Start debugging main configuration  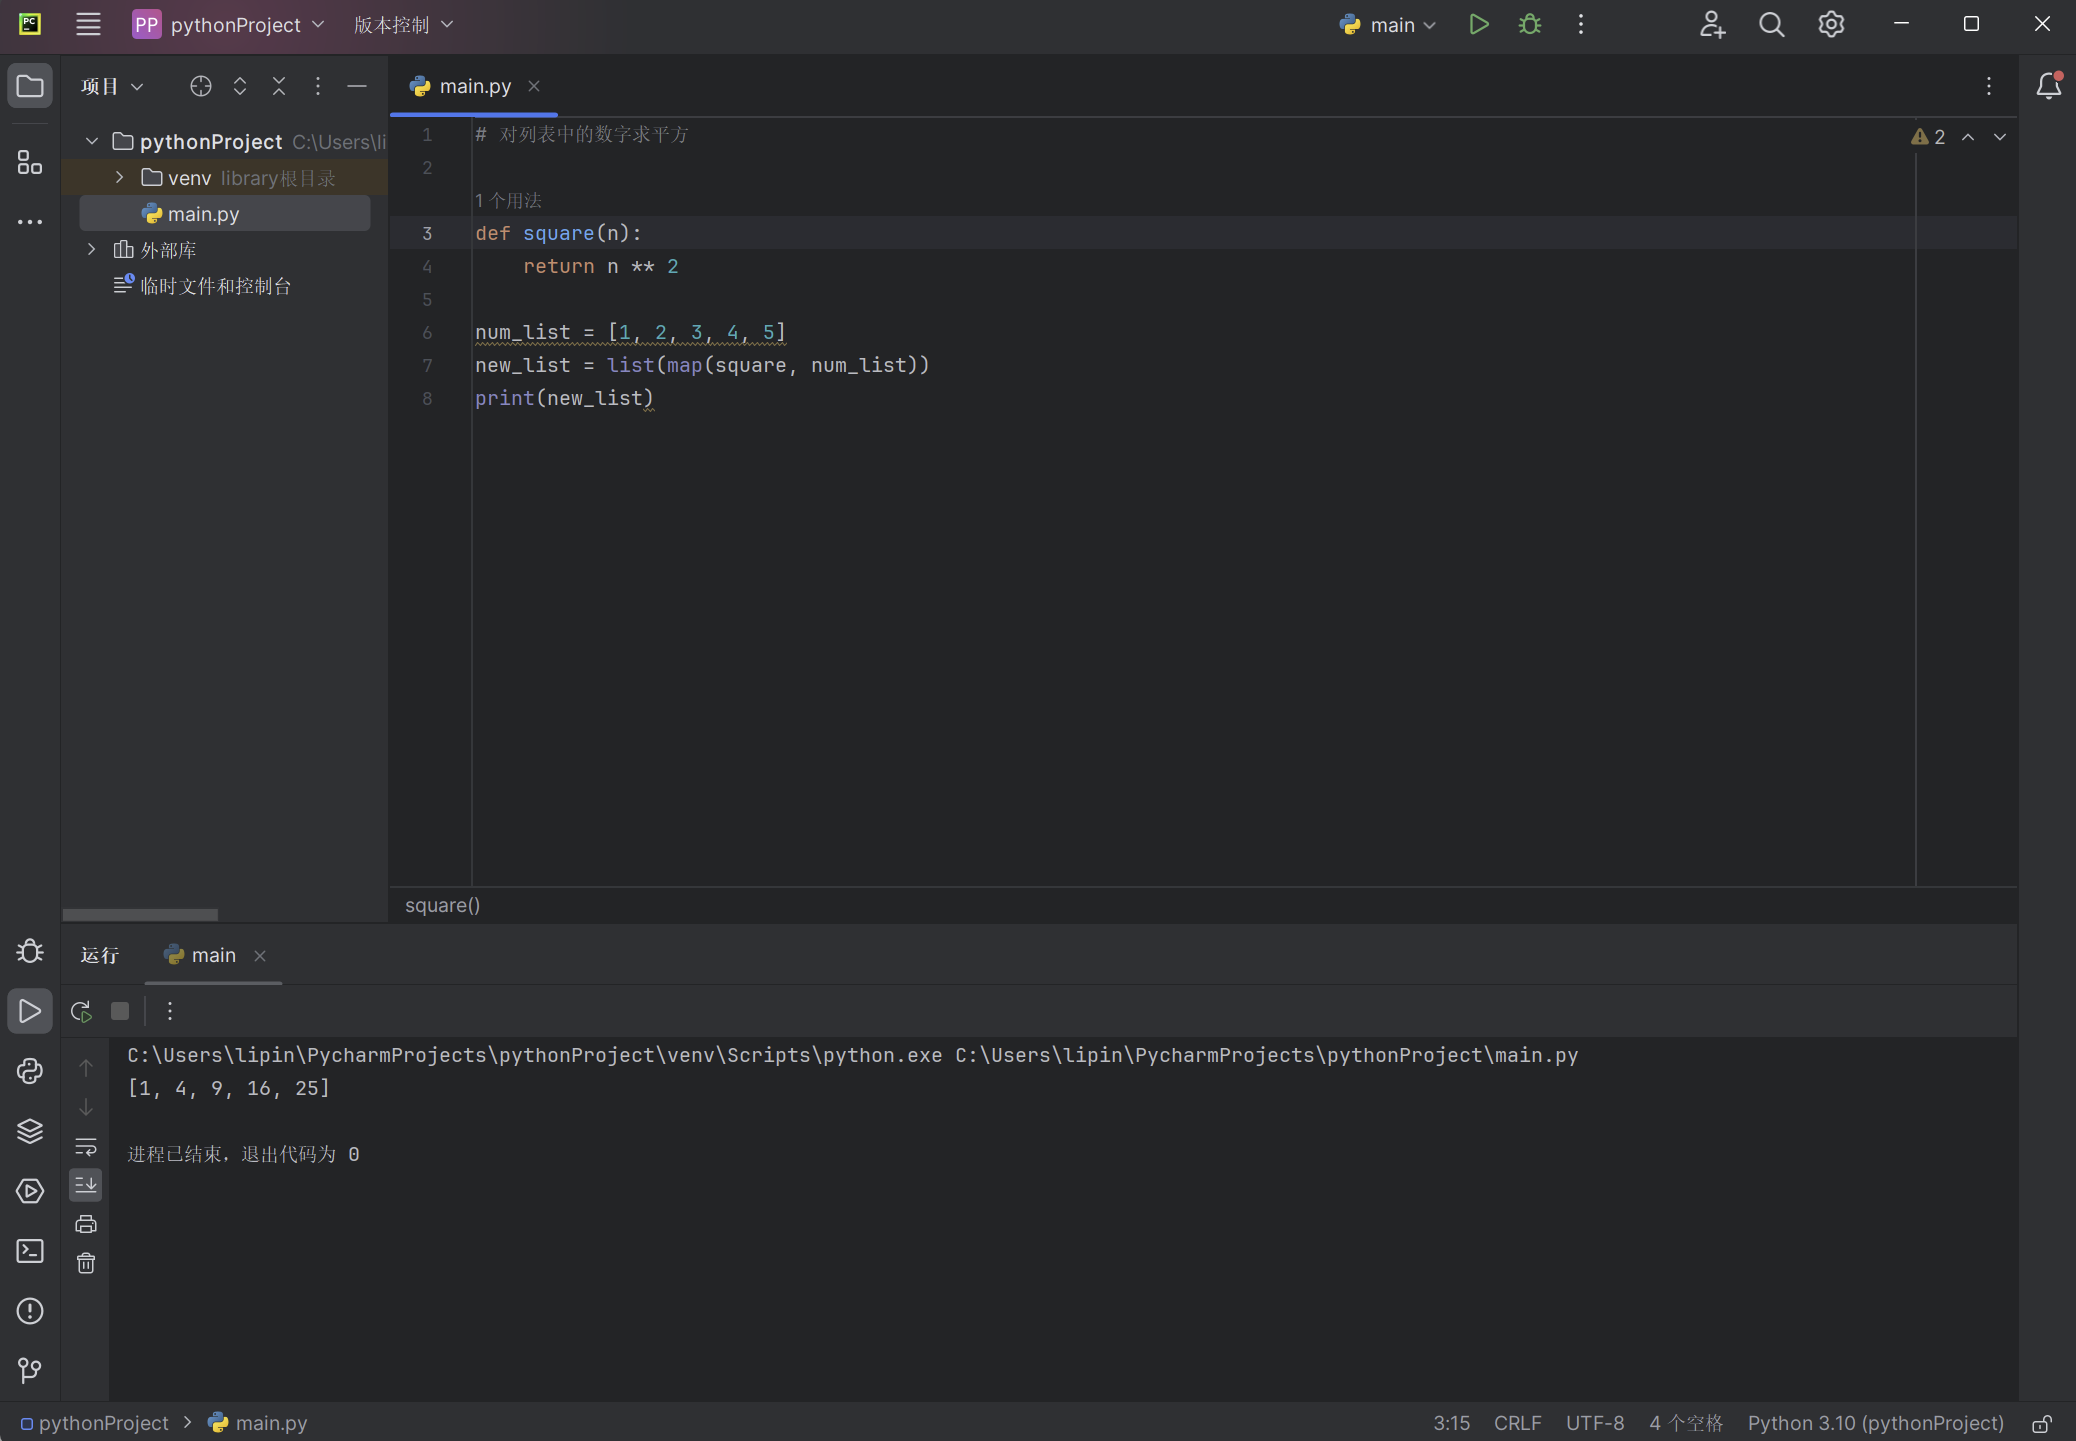tap(1530, 25)
